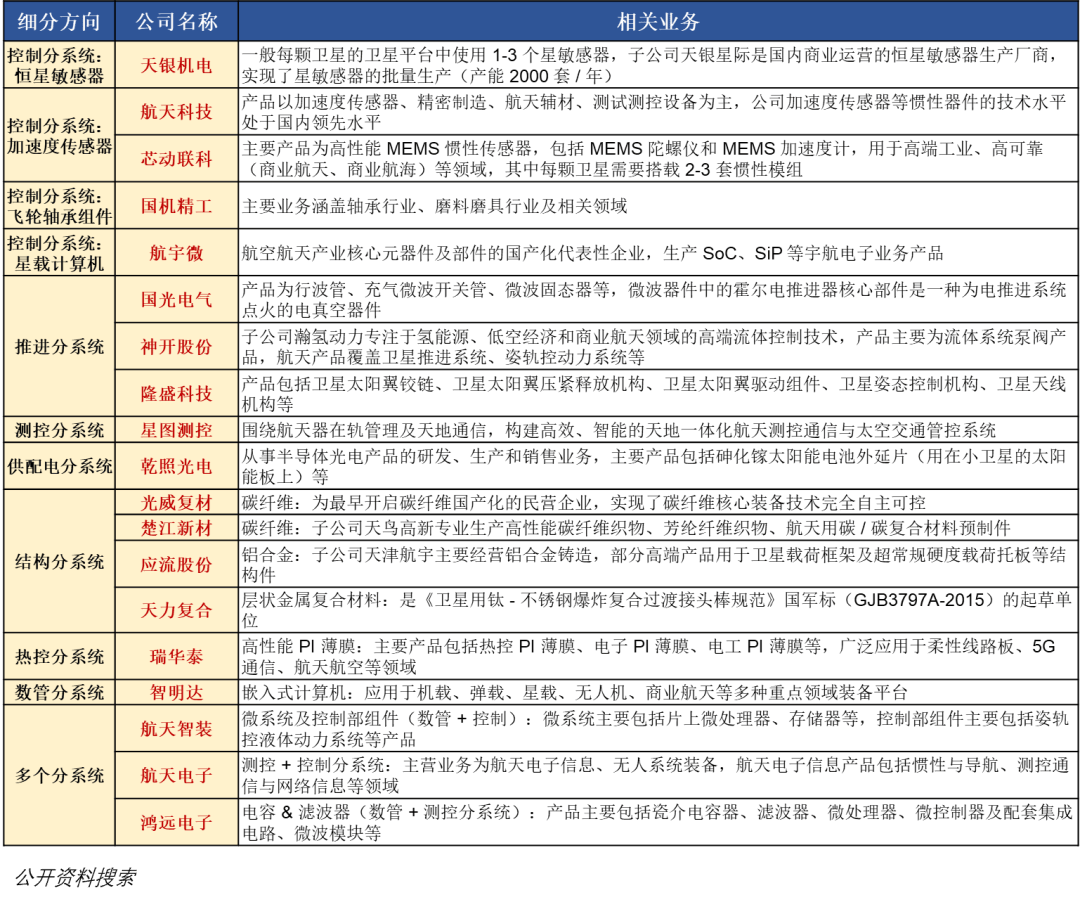Click the 热控分系统 category cell
Screen dimensions: 1080x902
coord(58,655)
